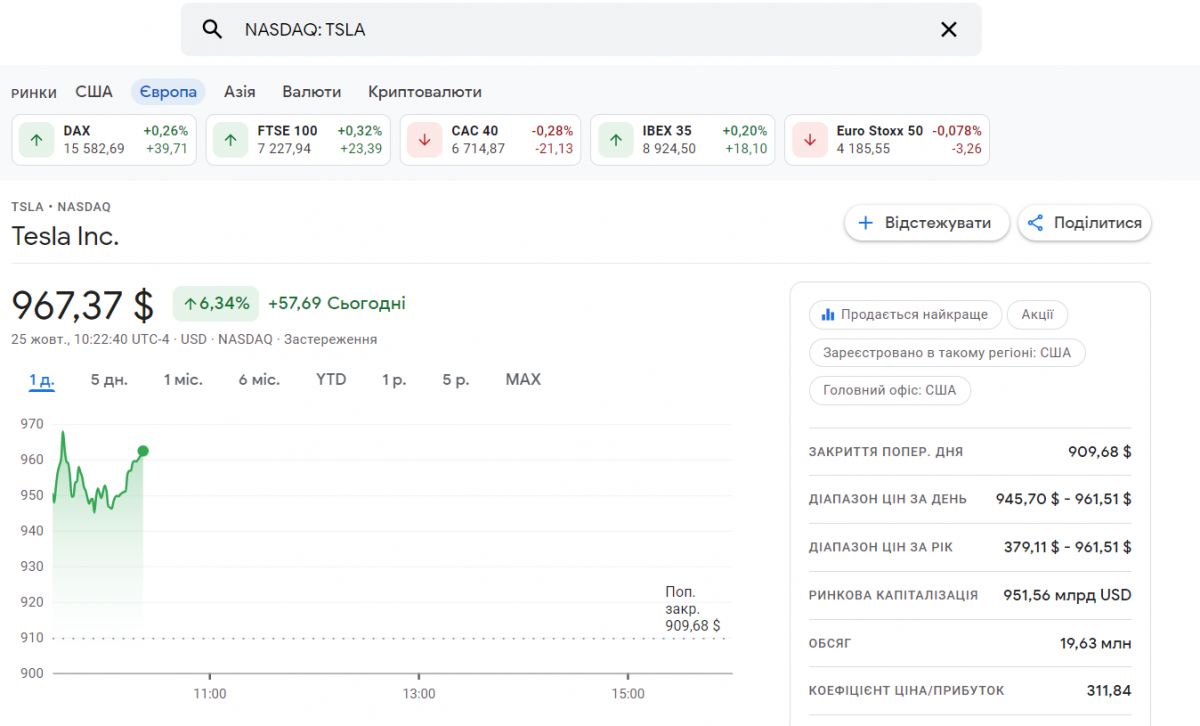The width and height of the screenshot is (1200, 726).
Task: Click the Поділитися share button
Action: (1085, 223)
